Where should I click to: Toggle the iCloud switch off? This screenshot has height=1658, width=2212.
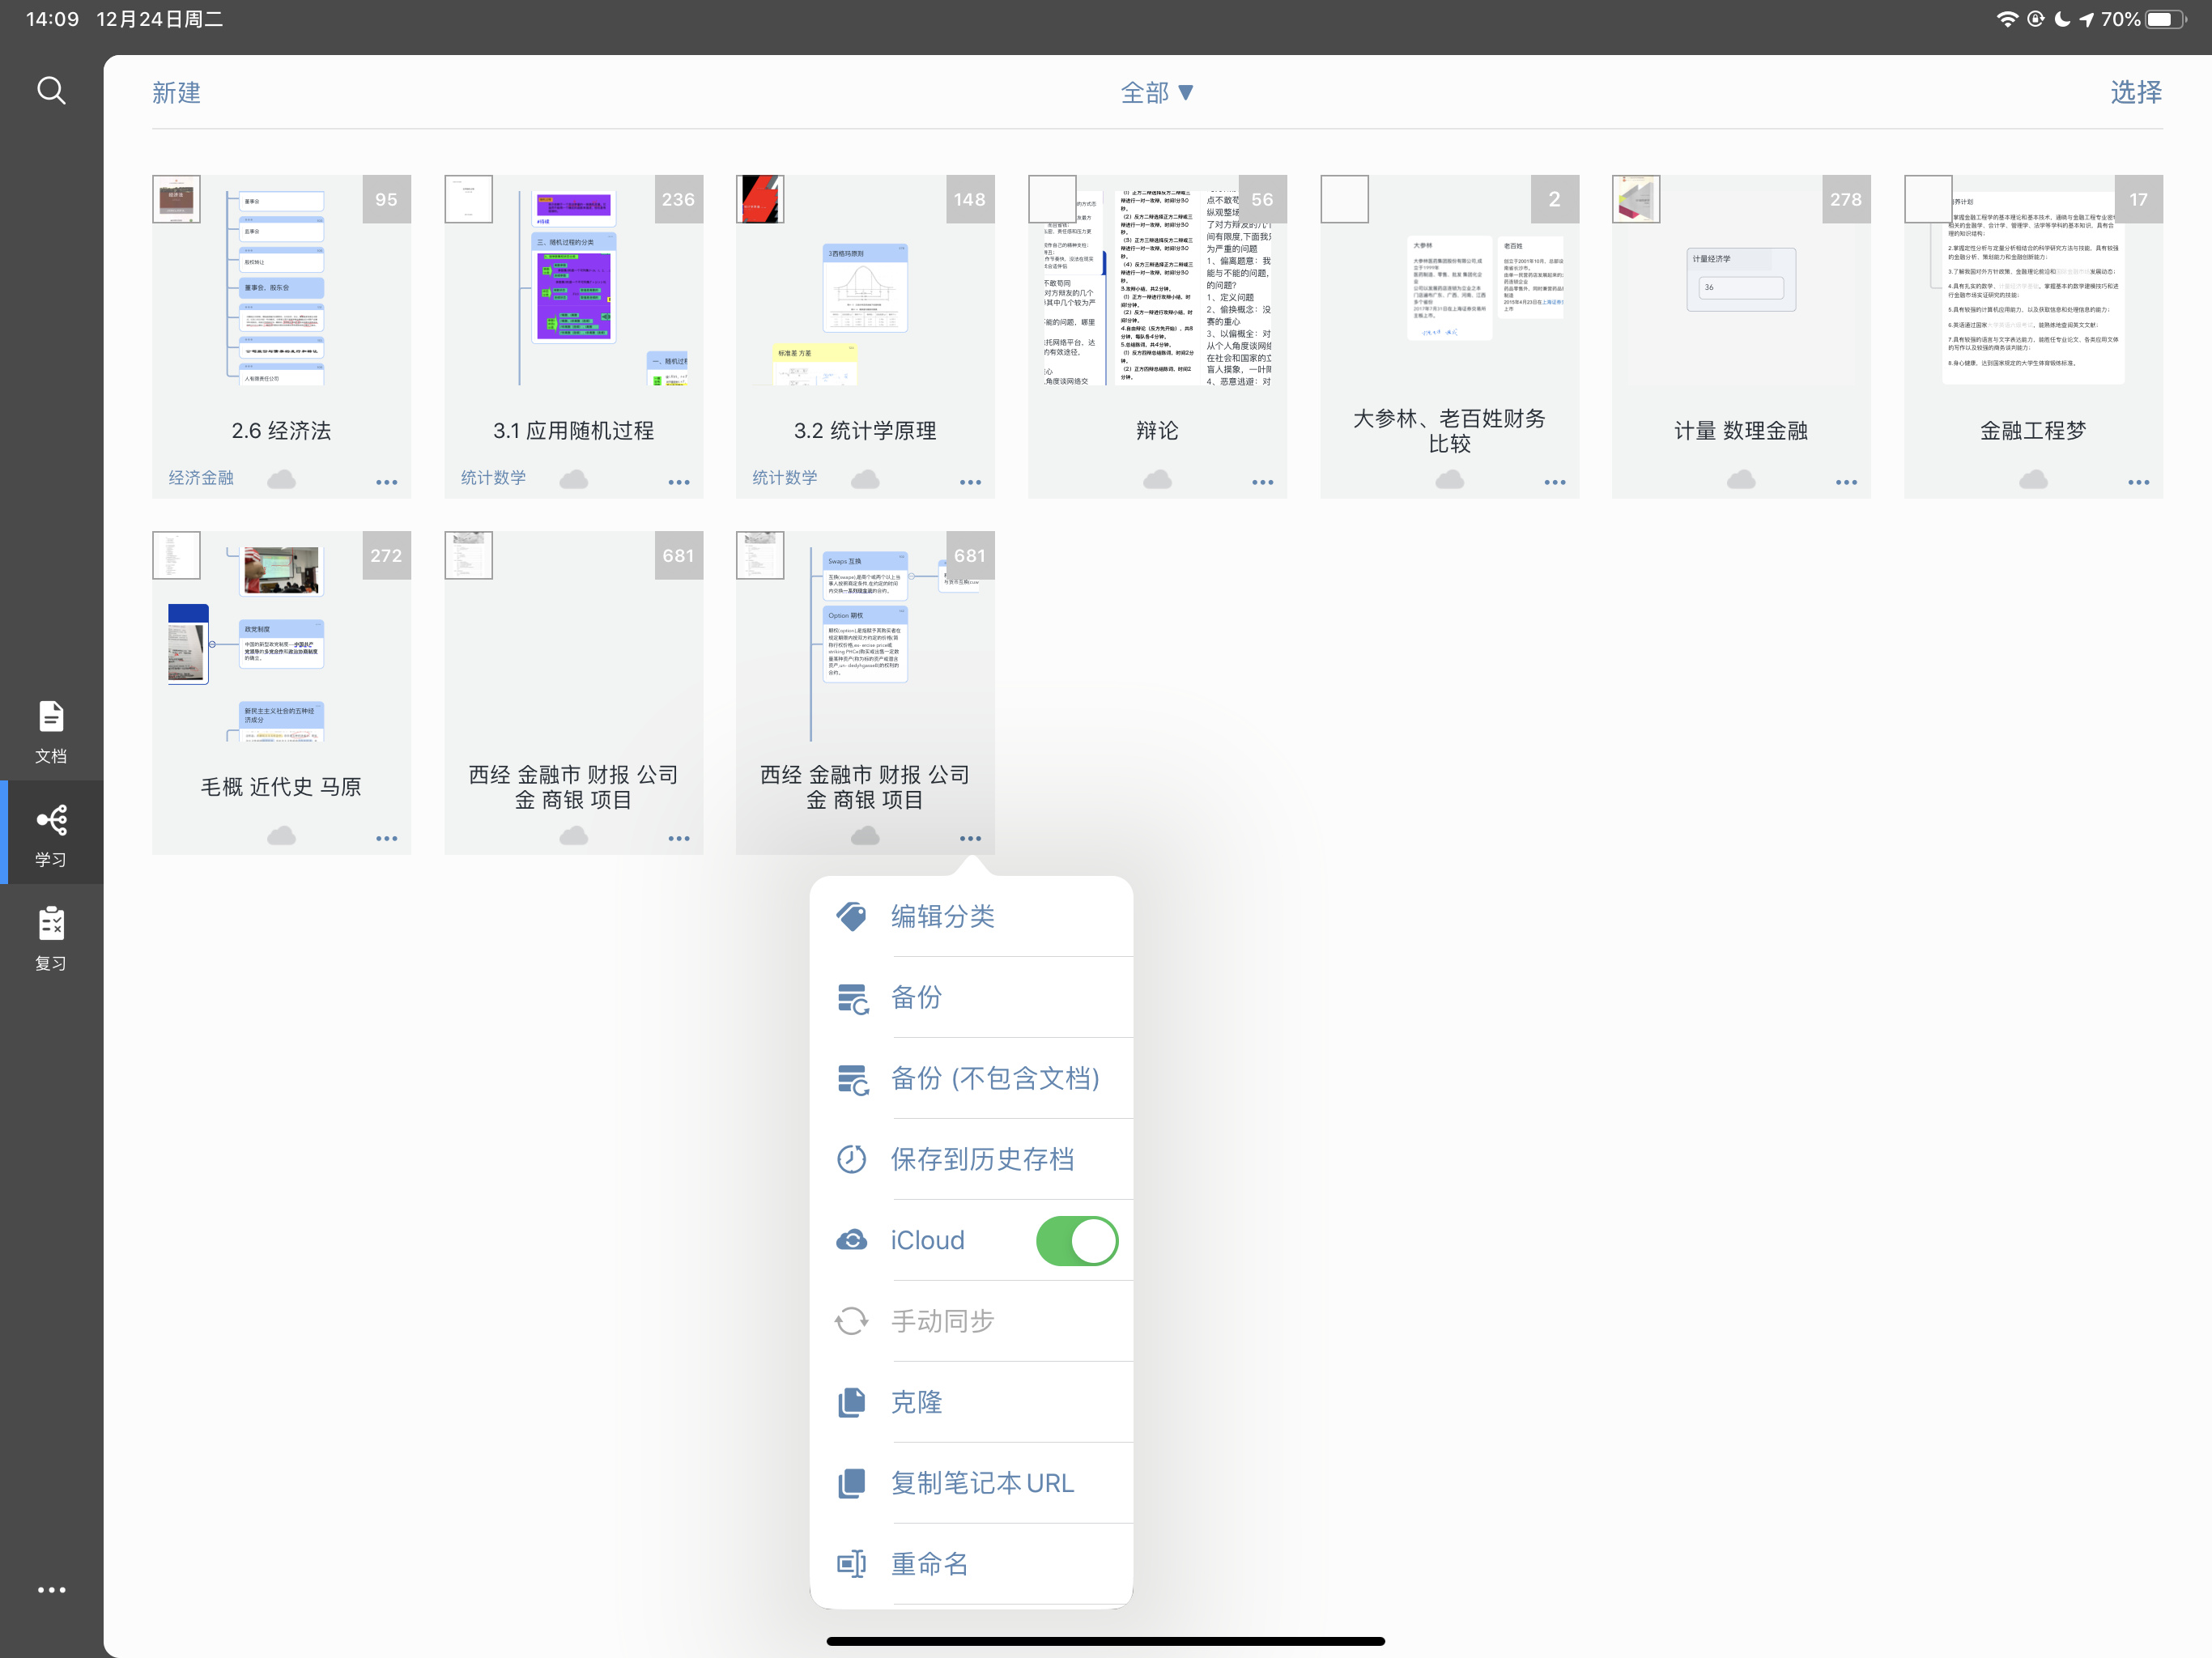1077,1240
